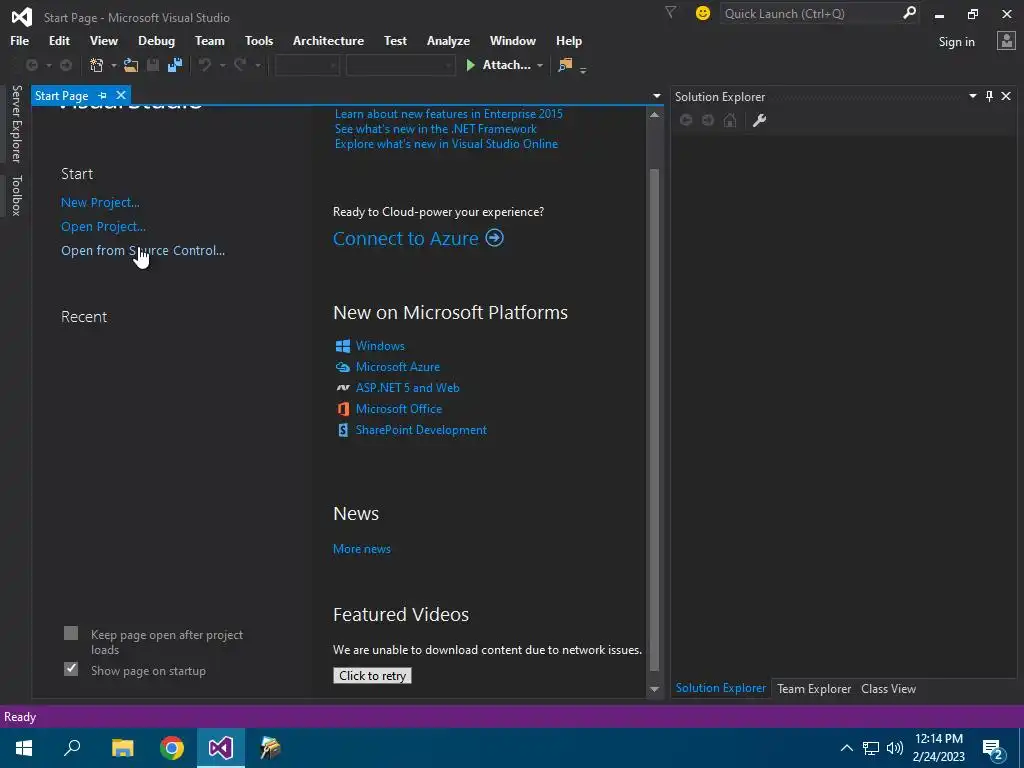This screenshot has width=1024, height=768.
Task: Click the notifications flag icon
Action: coord(671,12)
